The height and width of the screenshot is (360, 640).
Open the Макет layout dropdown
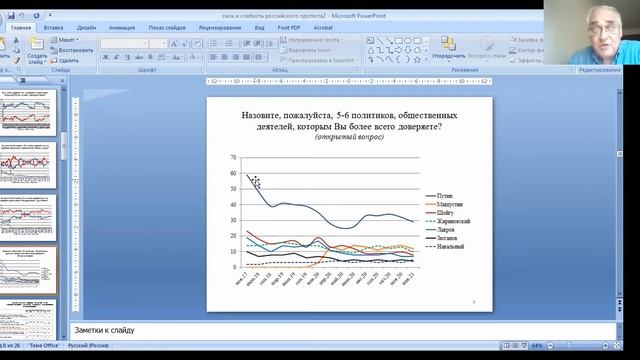(x=65, y=40)
